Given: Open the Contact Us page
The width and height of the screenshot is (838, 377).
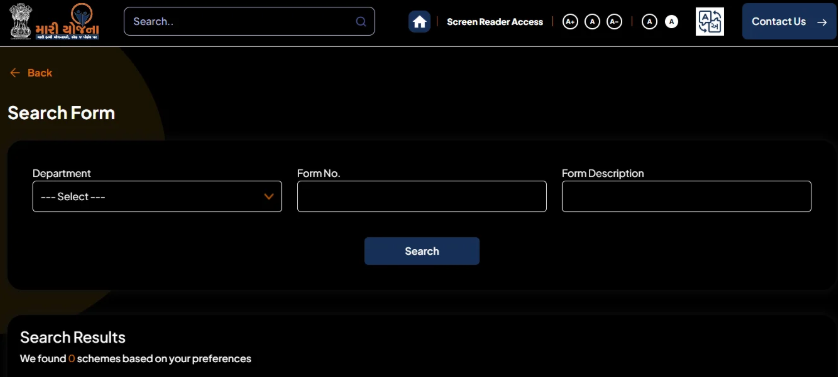Looking at the screenshot, I should (x=789, y=21).
